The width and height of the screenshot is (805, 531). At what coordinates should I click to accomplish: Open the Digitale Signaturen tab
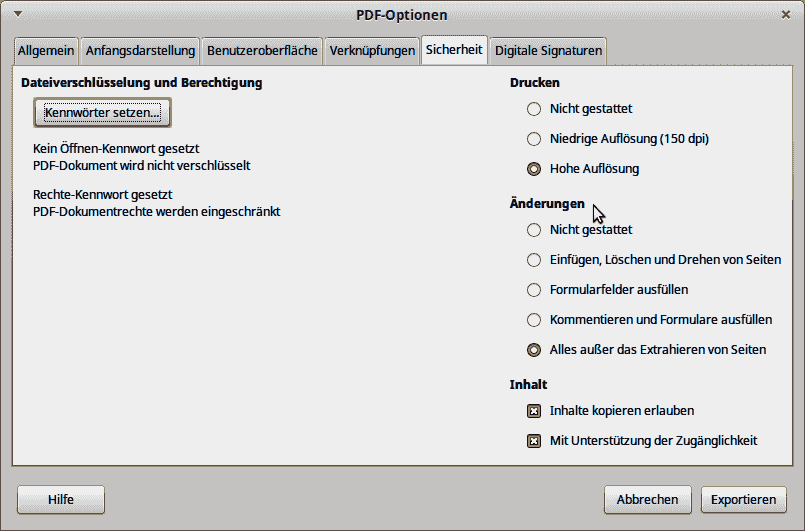coord(548,51)
